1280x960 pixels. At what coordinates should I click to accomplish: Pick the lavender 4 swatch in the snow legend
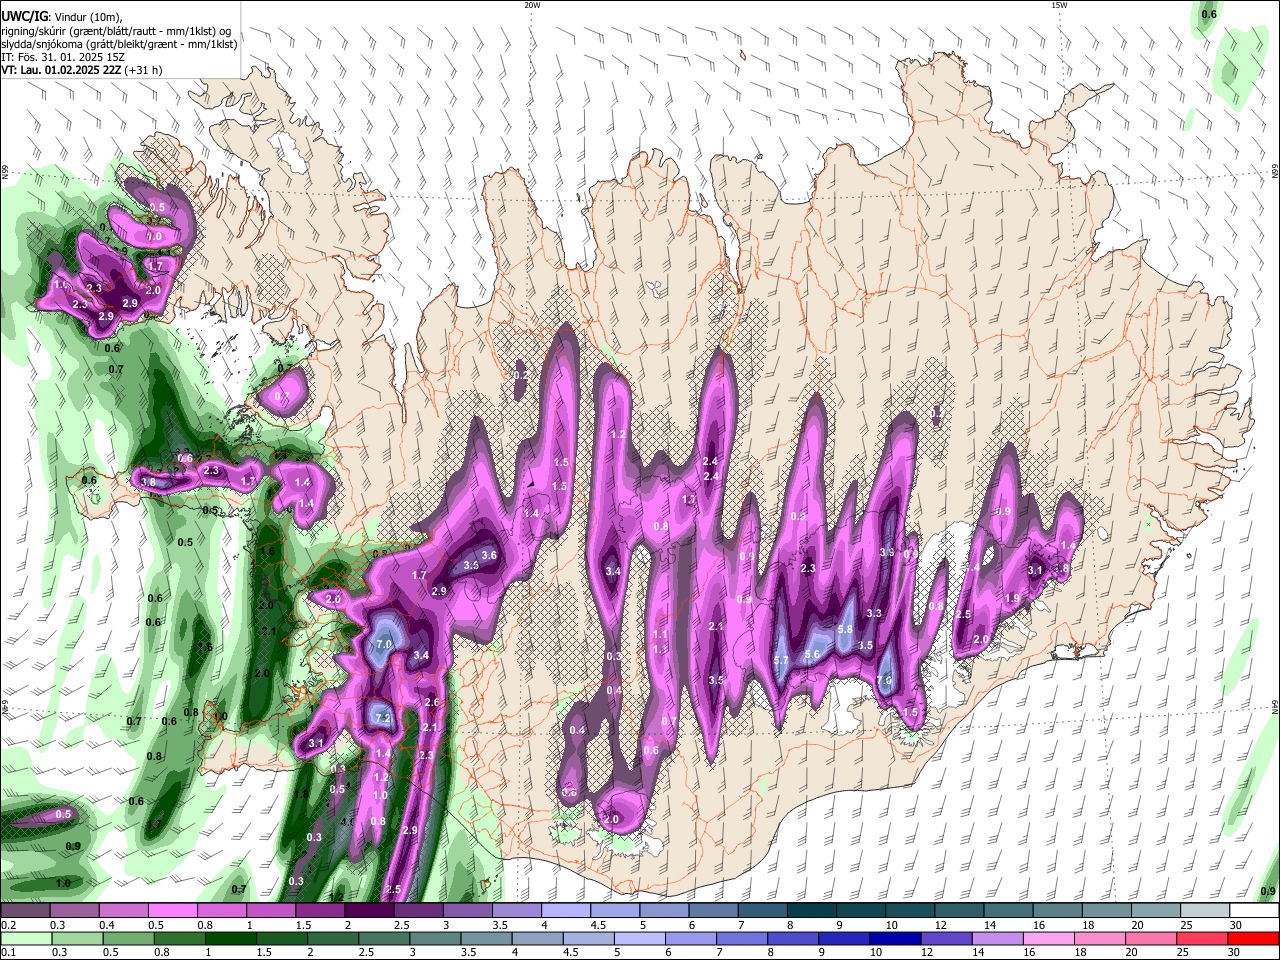[565, 911]
